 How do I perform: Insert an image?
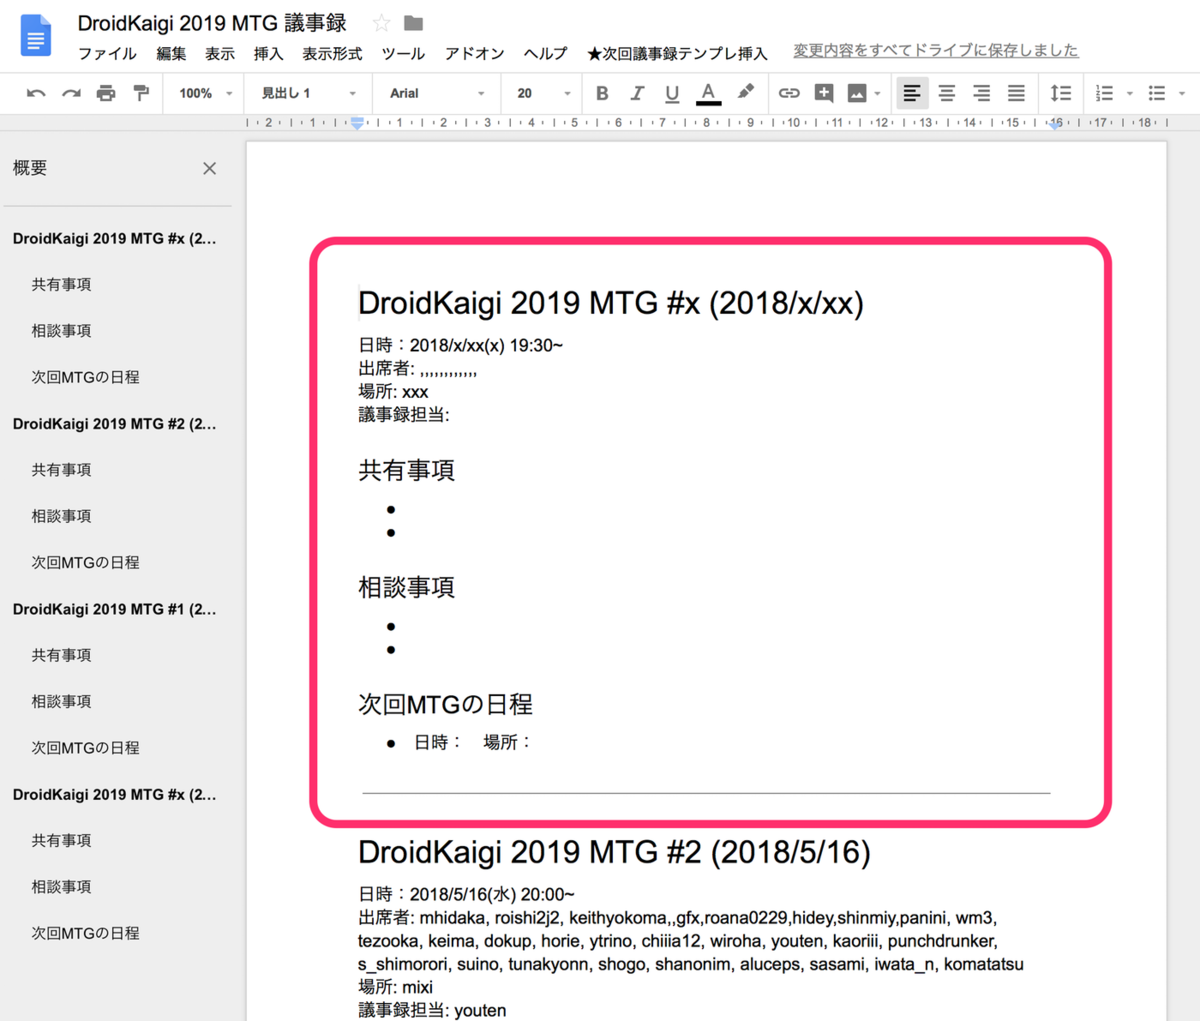(x=857, y=93)
